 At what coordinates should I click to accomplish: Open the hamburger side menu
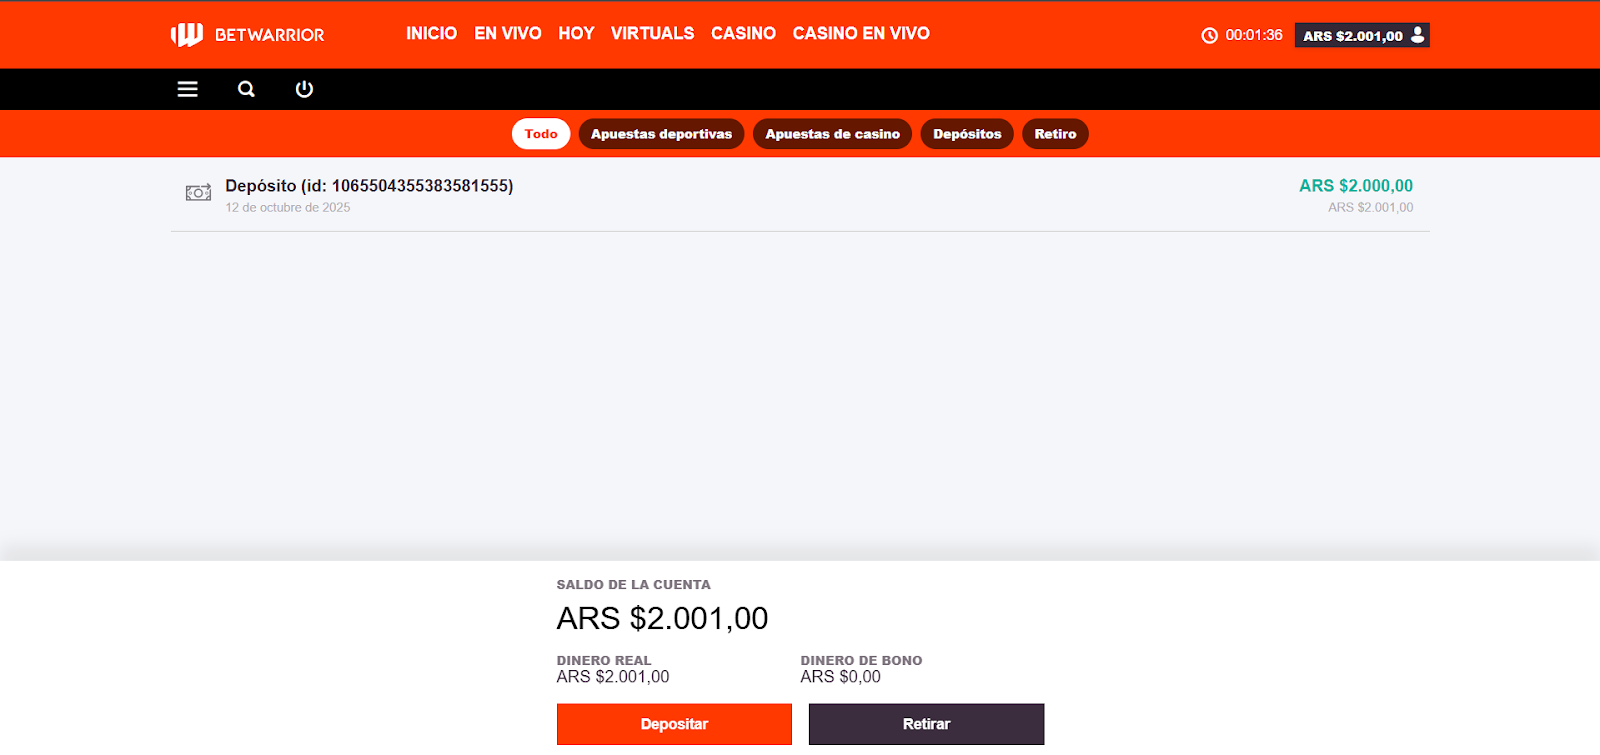point(187,89)
